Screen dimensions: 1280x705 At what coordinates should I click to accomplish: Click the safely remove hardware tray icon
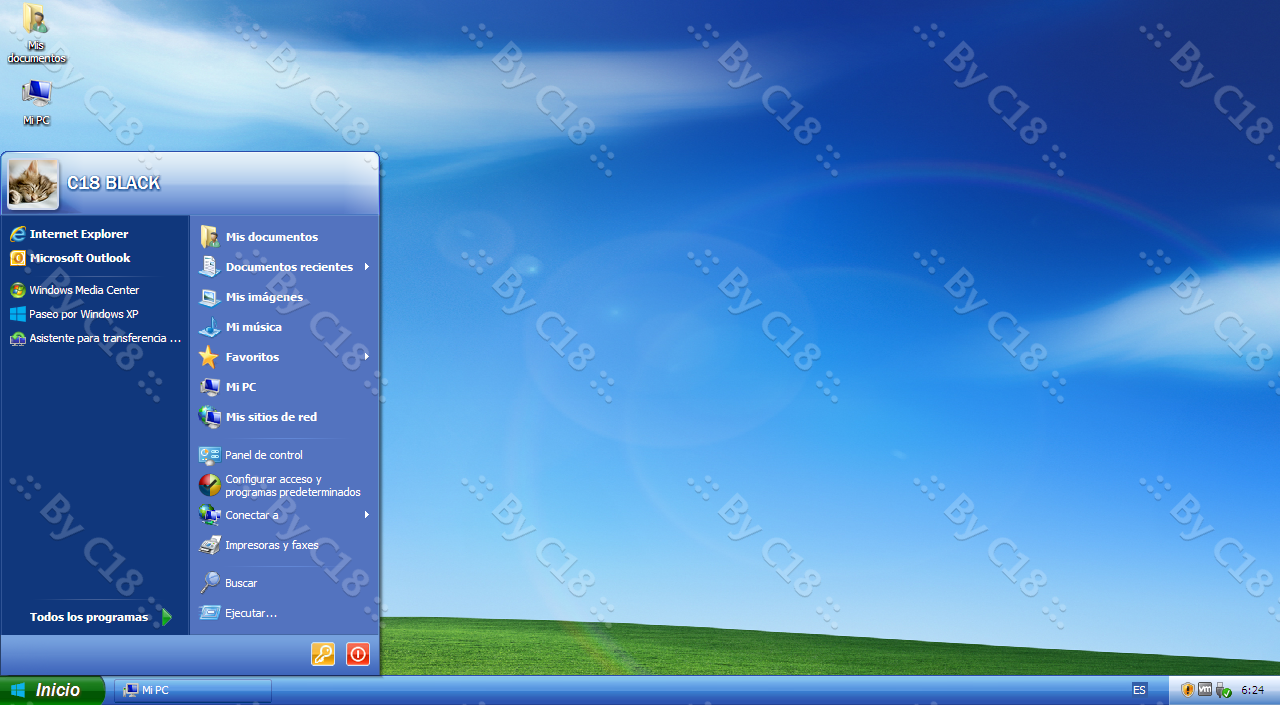point(1222,690)
